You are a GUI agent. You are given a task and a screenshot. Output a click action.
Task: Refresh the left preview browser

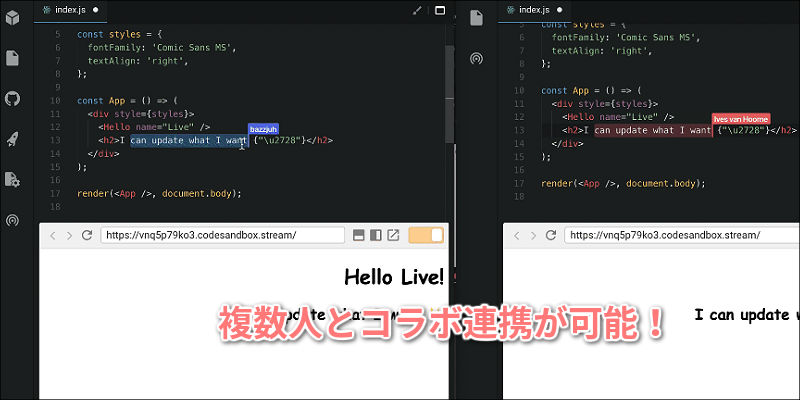click(87, 235)
